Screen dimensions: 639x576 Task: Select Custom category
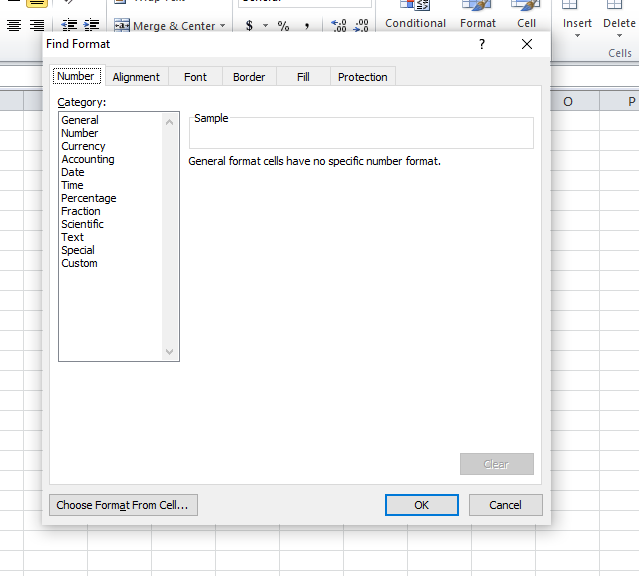click(79, 264)
